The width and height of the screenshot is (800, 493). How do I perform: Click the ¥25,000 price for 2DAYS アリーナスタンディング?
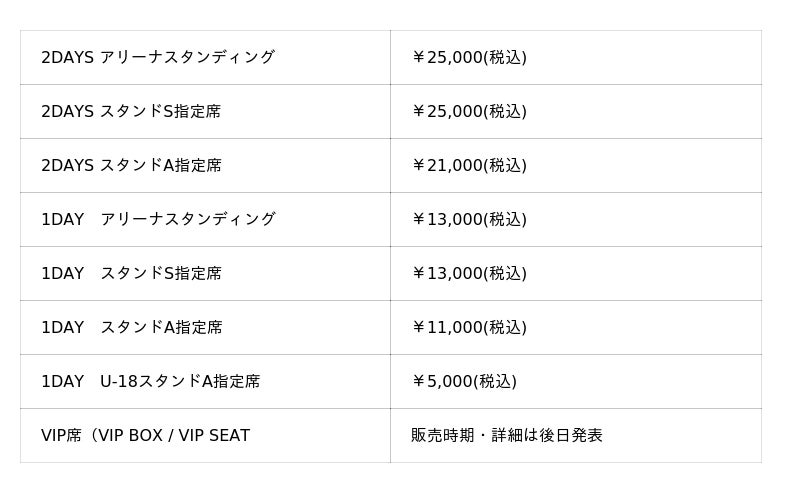pyautogui.click(x=469, y=58)
